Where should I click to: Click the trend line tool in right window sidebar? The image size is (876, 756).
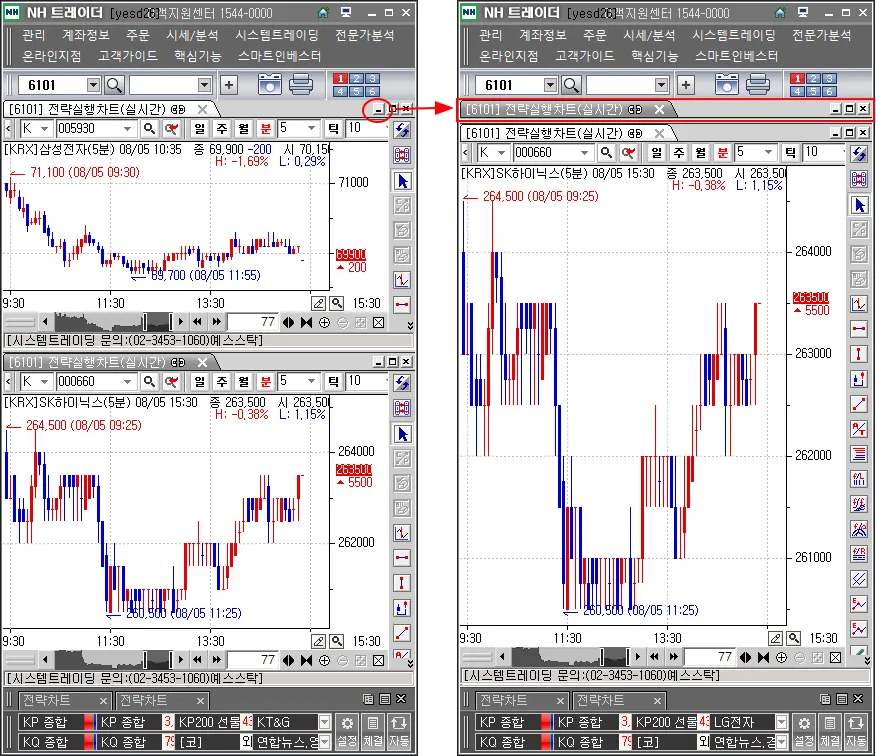point(859,403)
